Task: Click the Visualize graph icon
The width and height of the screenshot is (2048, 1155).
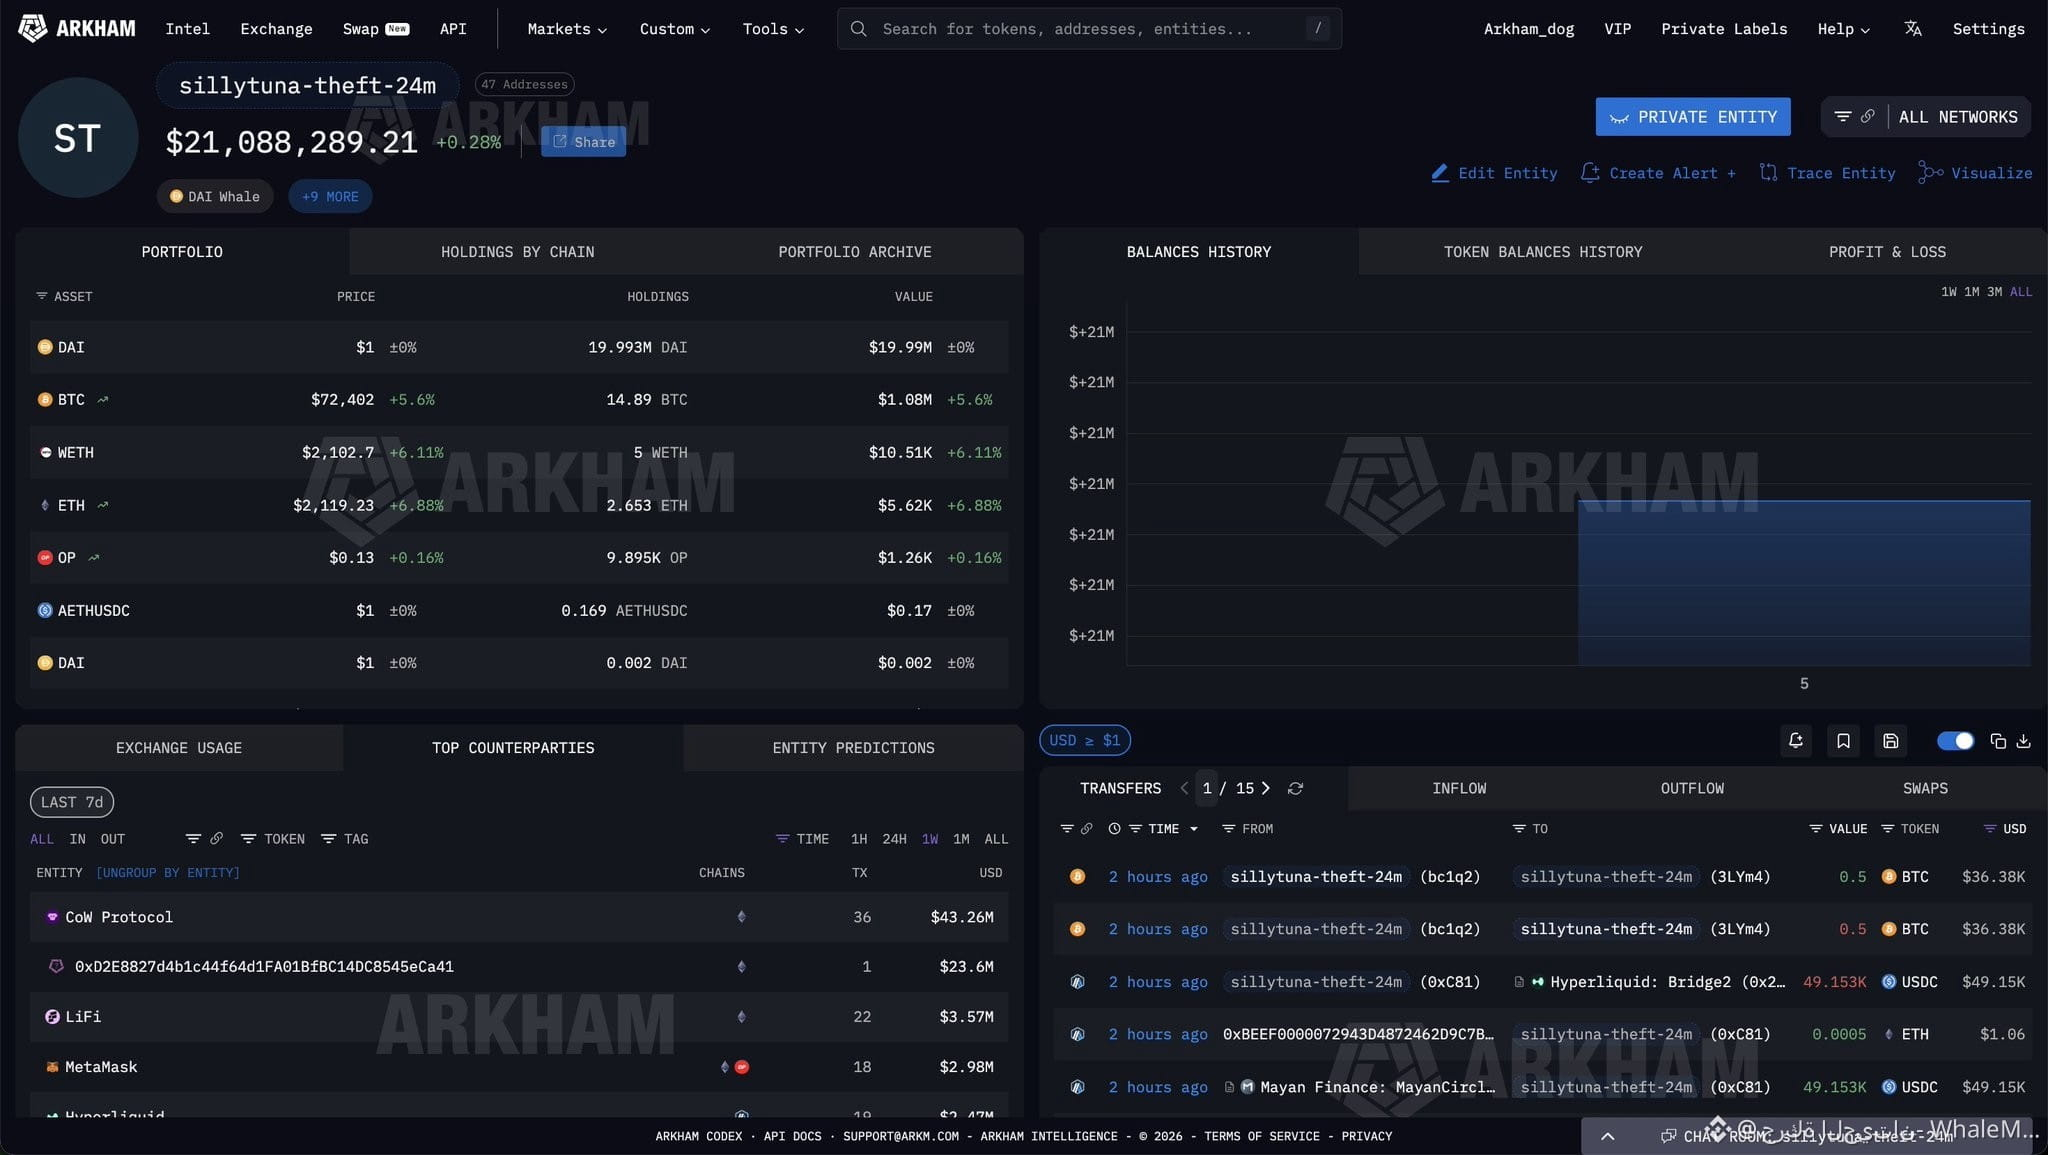Action: [x=1930, y=173]
